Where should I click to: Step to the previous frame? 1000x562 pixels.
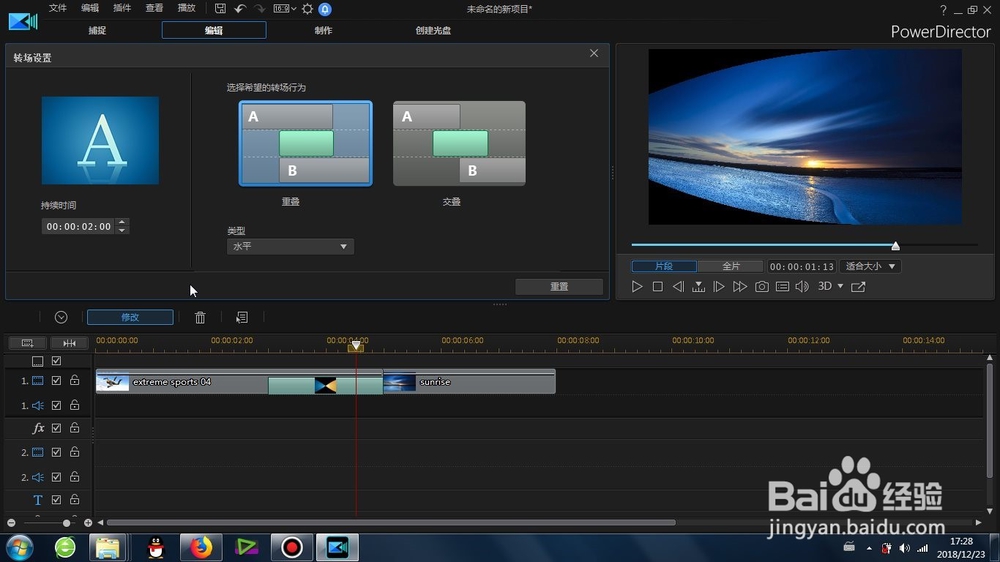point(678,286)
